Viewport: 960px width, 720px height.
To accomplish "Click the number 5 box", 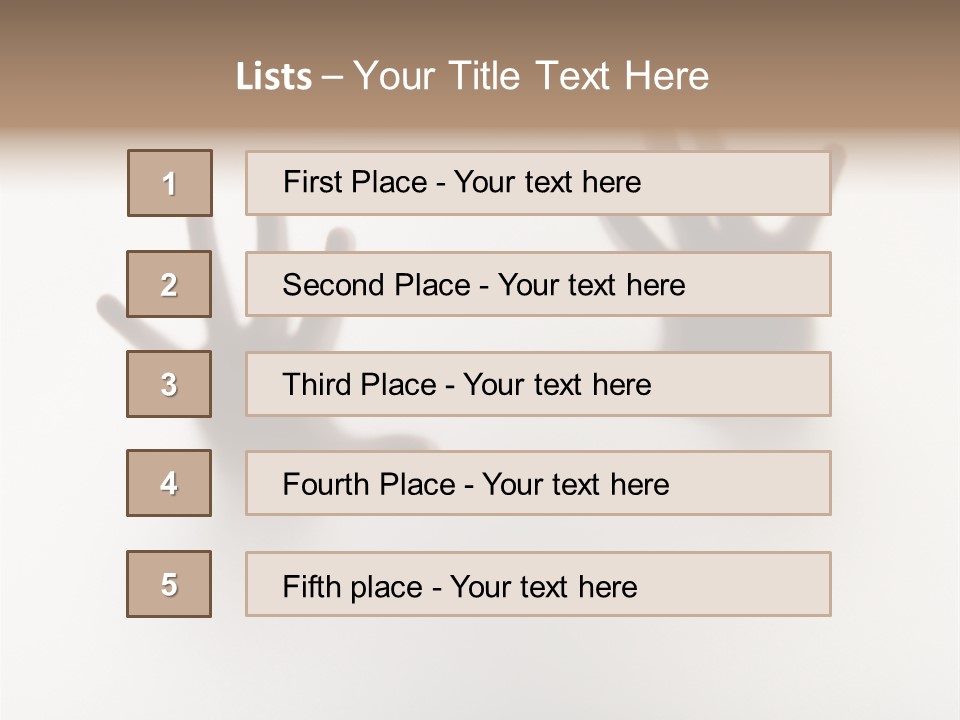I will point(169,584).
